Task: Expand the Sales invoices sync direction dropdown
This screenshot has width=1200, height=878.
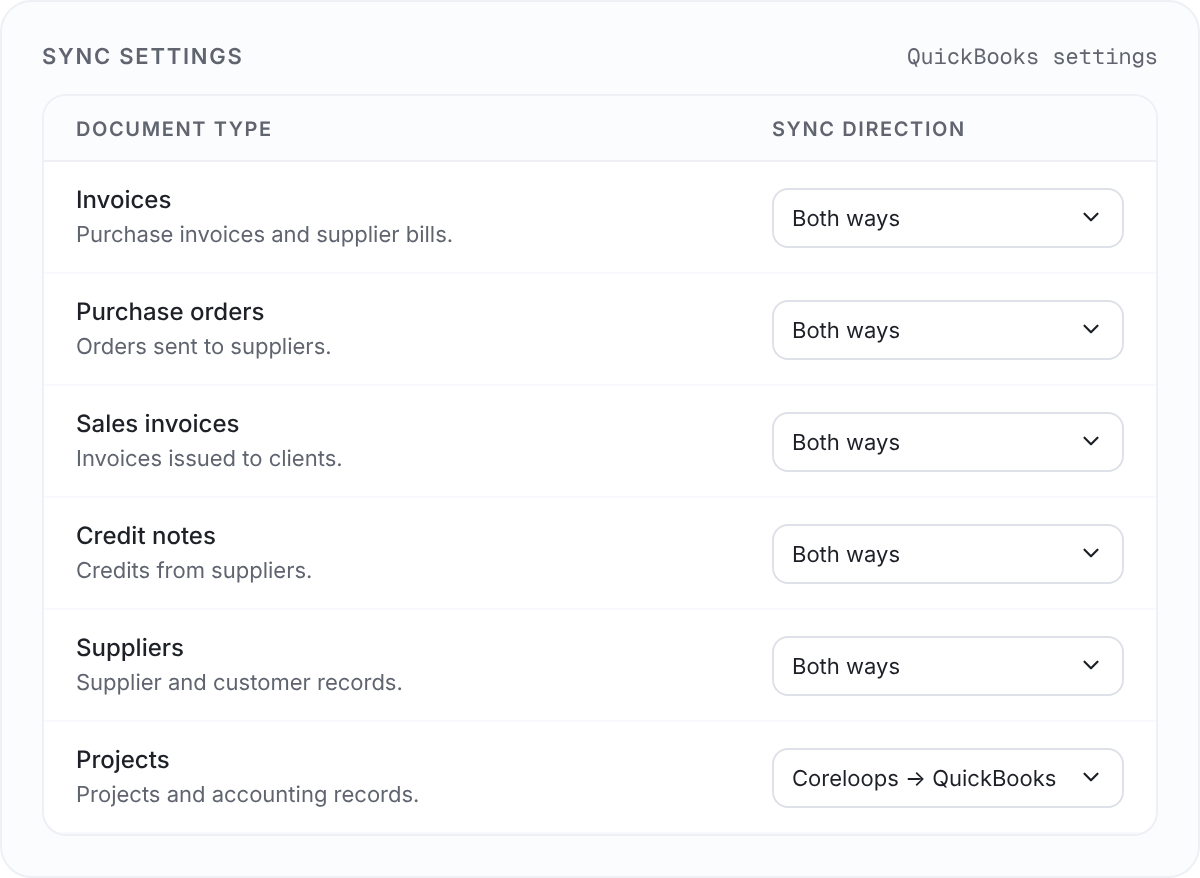Action: tap(947, 442)
